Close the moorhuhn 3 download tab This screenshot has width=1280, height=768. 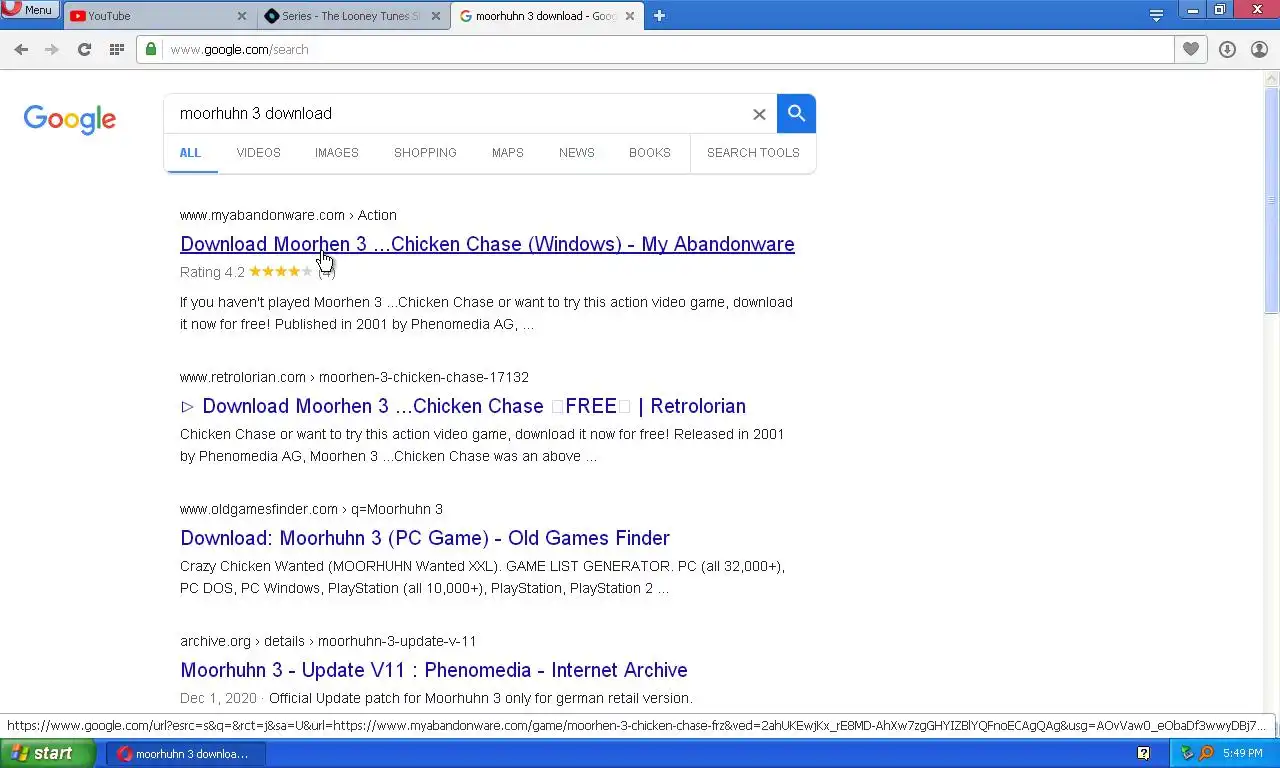pyautogui.click(x=630, y=16)
